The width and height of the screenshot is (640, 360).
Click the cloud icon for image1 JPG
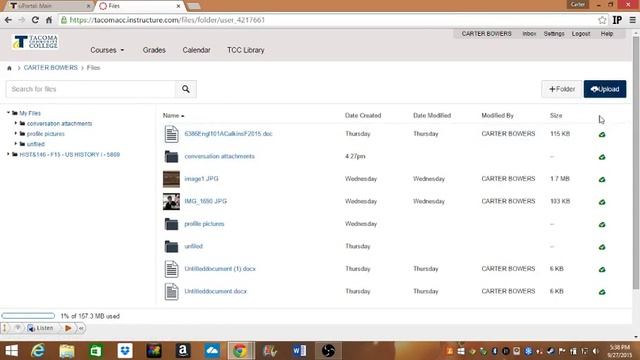tap(602, 179)
